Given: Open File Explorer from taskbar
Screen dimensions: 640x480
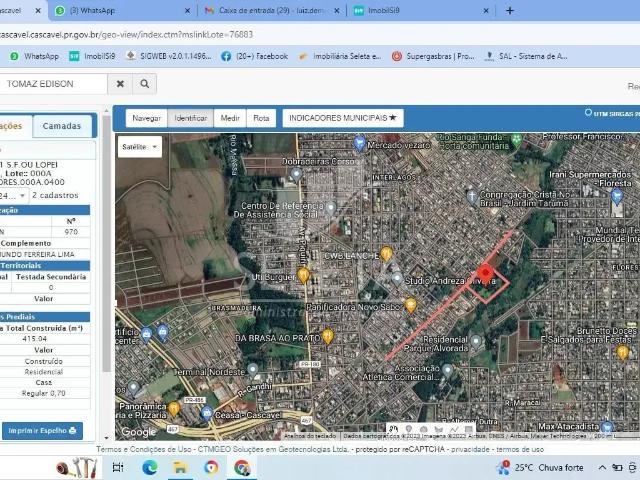Looking at the screenshot, I should (x=180, y=467).
